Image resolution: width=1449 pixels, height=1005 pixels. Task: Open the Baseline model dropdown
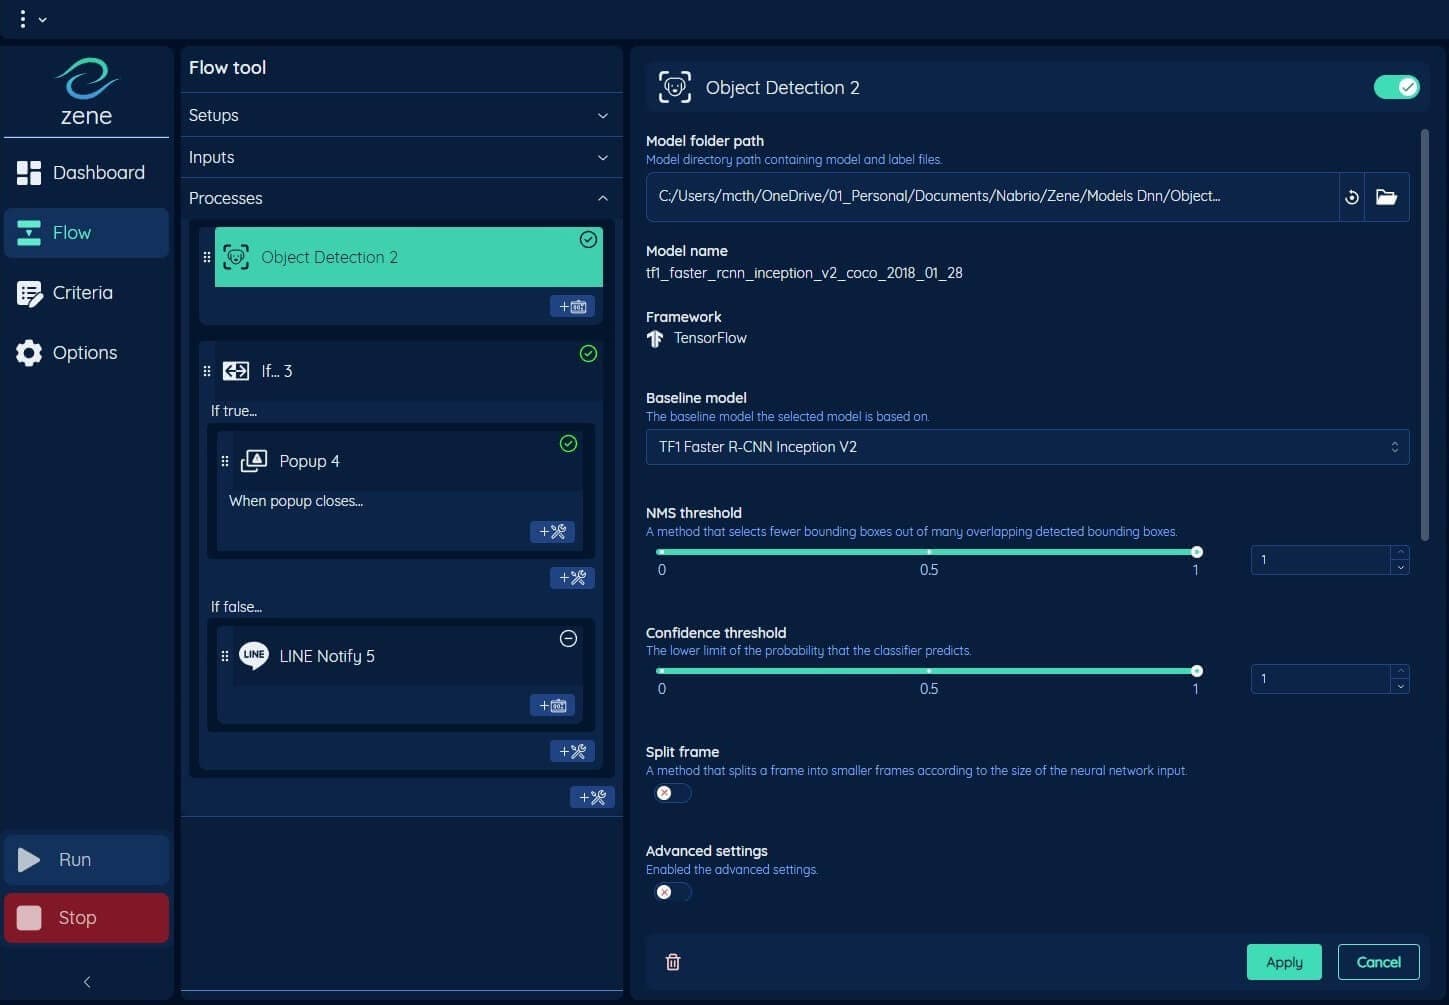click(1027, 447)
